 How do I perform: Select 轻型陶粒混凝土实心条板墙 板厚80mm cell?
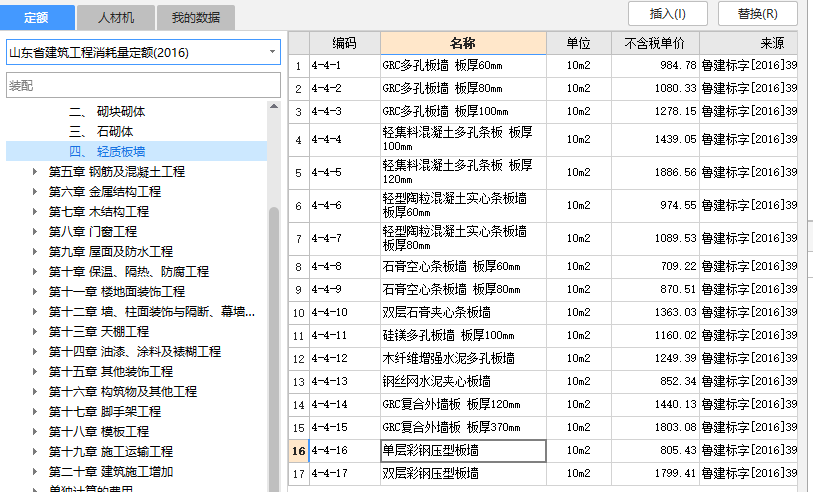coord(463,239)
